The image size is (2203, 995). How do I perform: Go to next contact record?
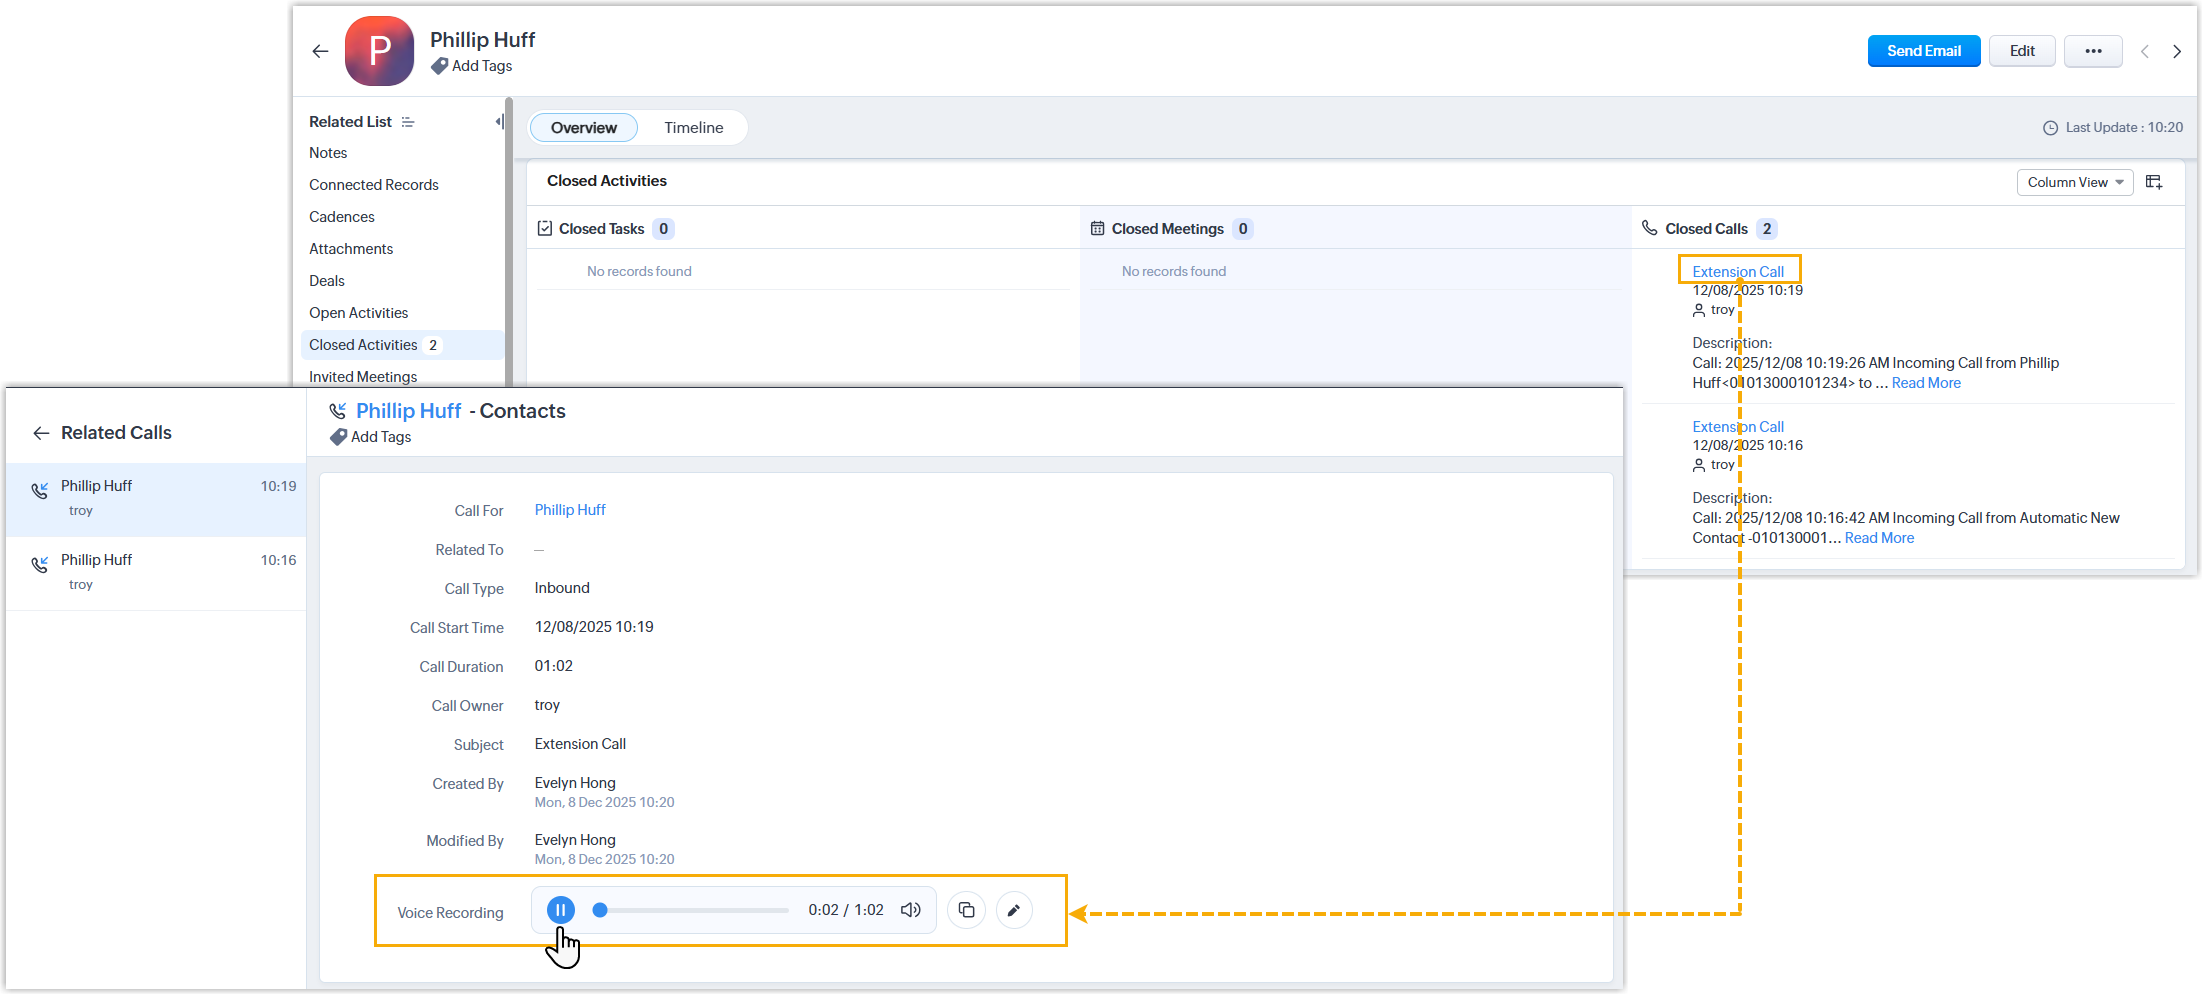[2177, 52]
